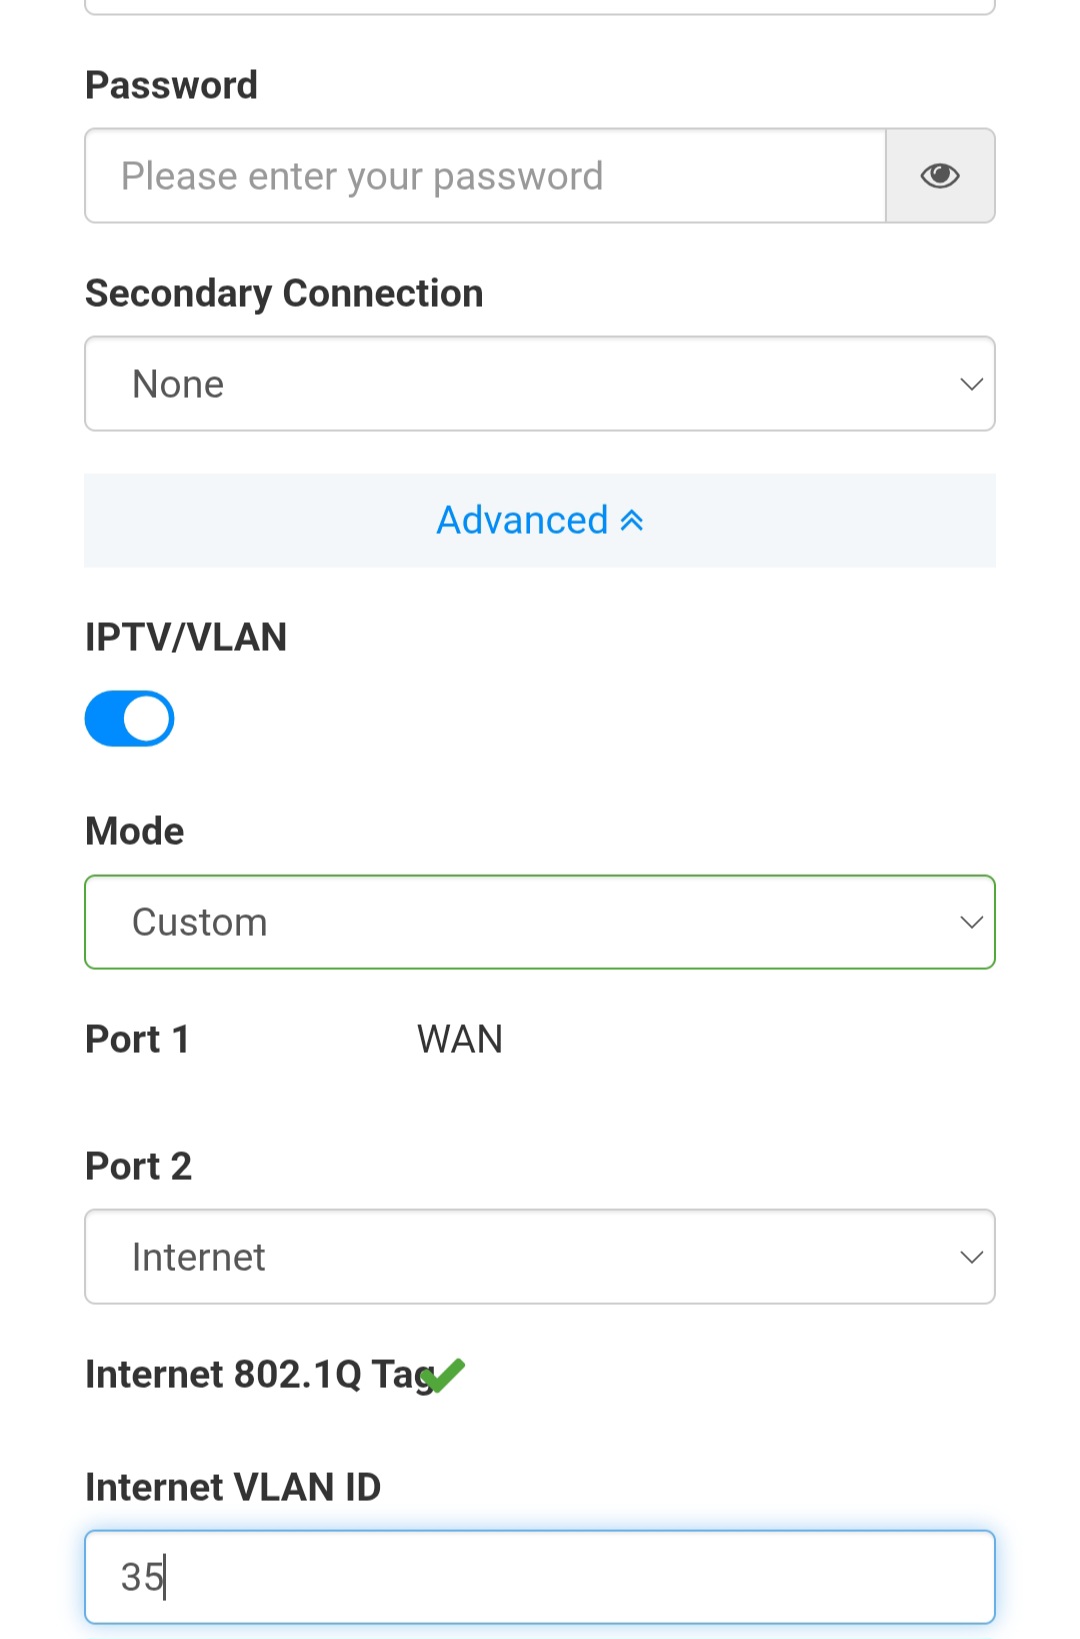Screen dimensions: 1080x1639
Task: Open the Secondary Connection dropdown showing None
Action: click(540, 384)
